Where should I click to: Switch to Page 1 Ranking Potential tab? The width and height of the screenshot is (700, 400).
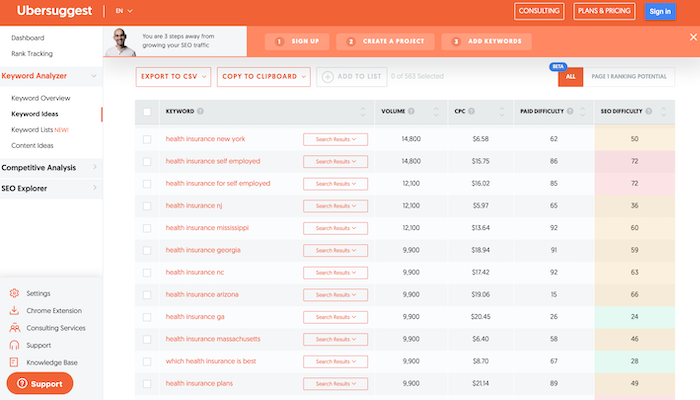pyautogui.click(x=629, y=77)
